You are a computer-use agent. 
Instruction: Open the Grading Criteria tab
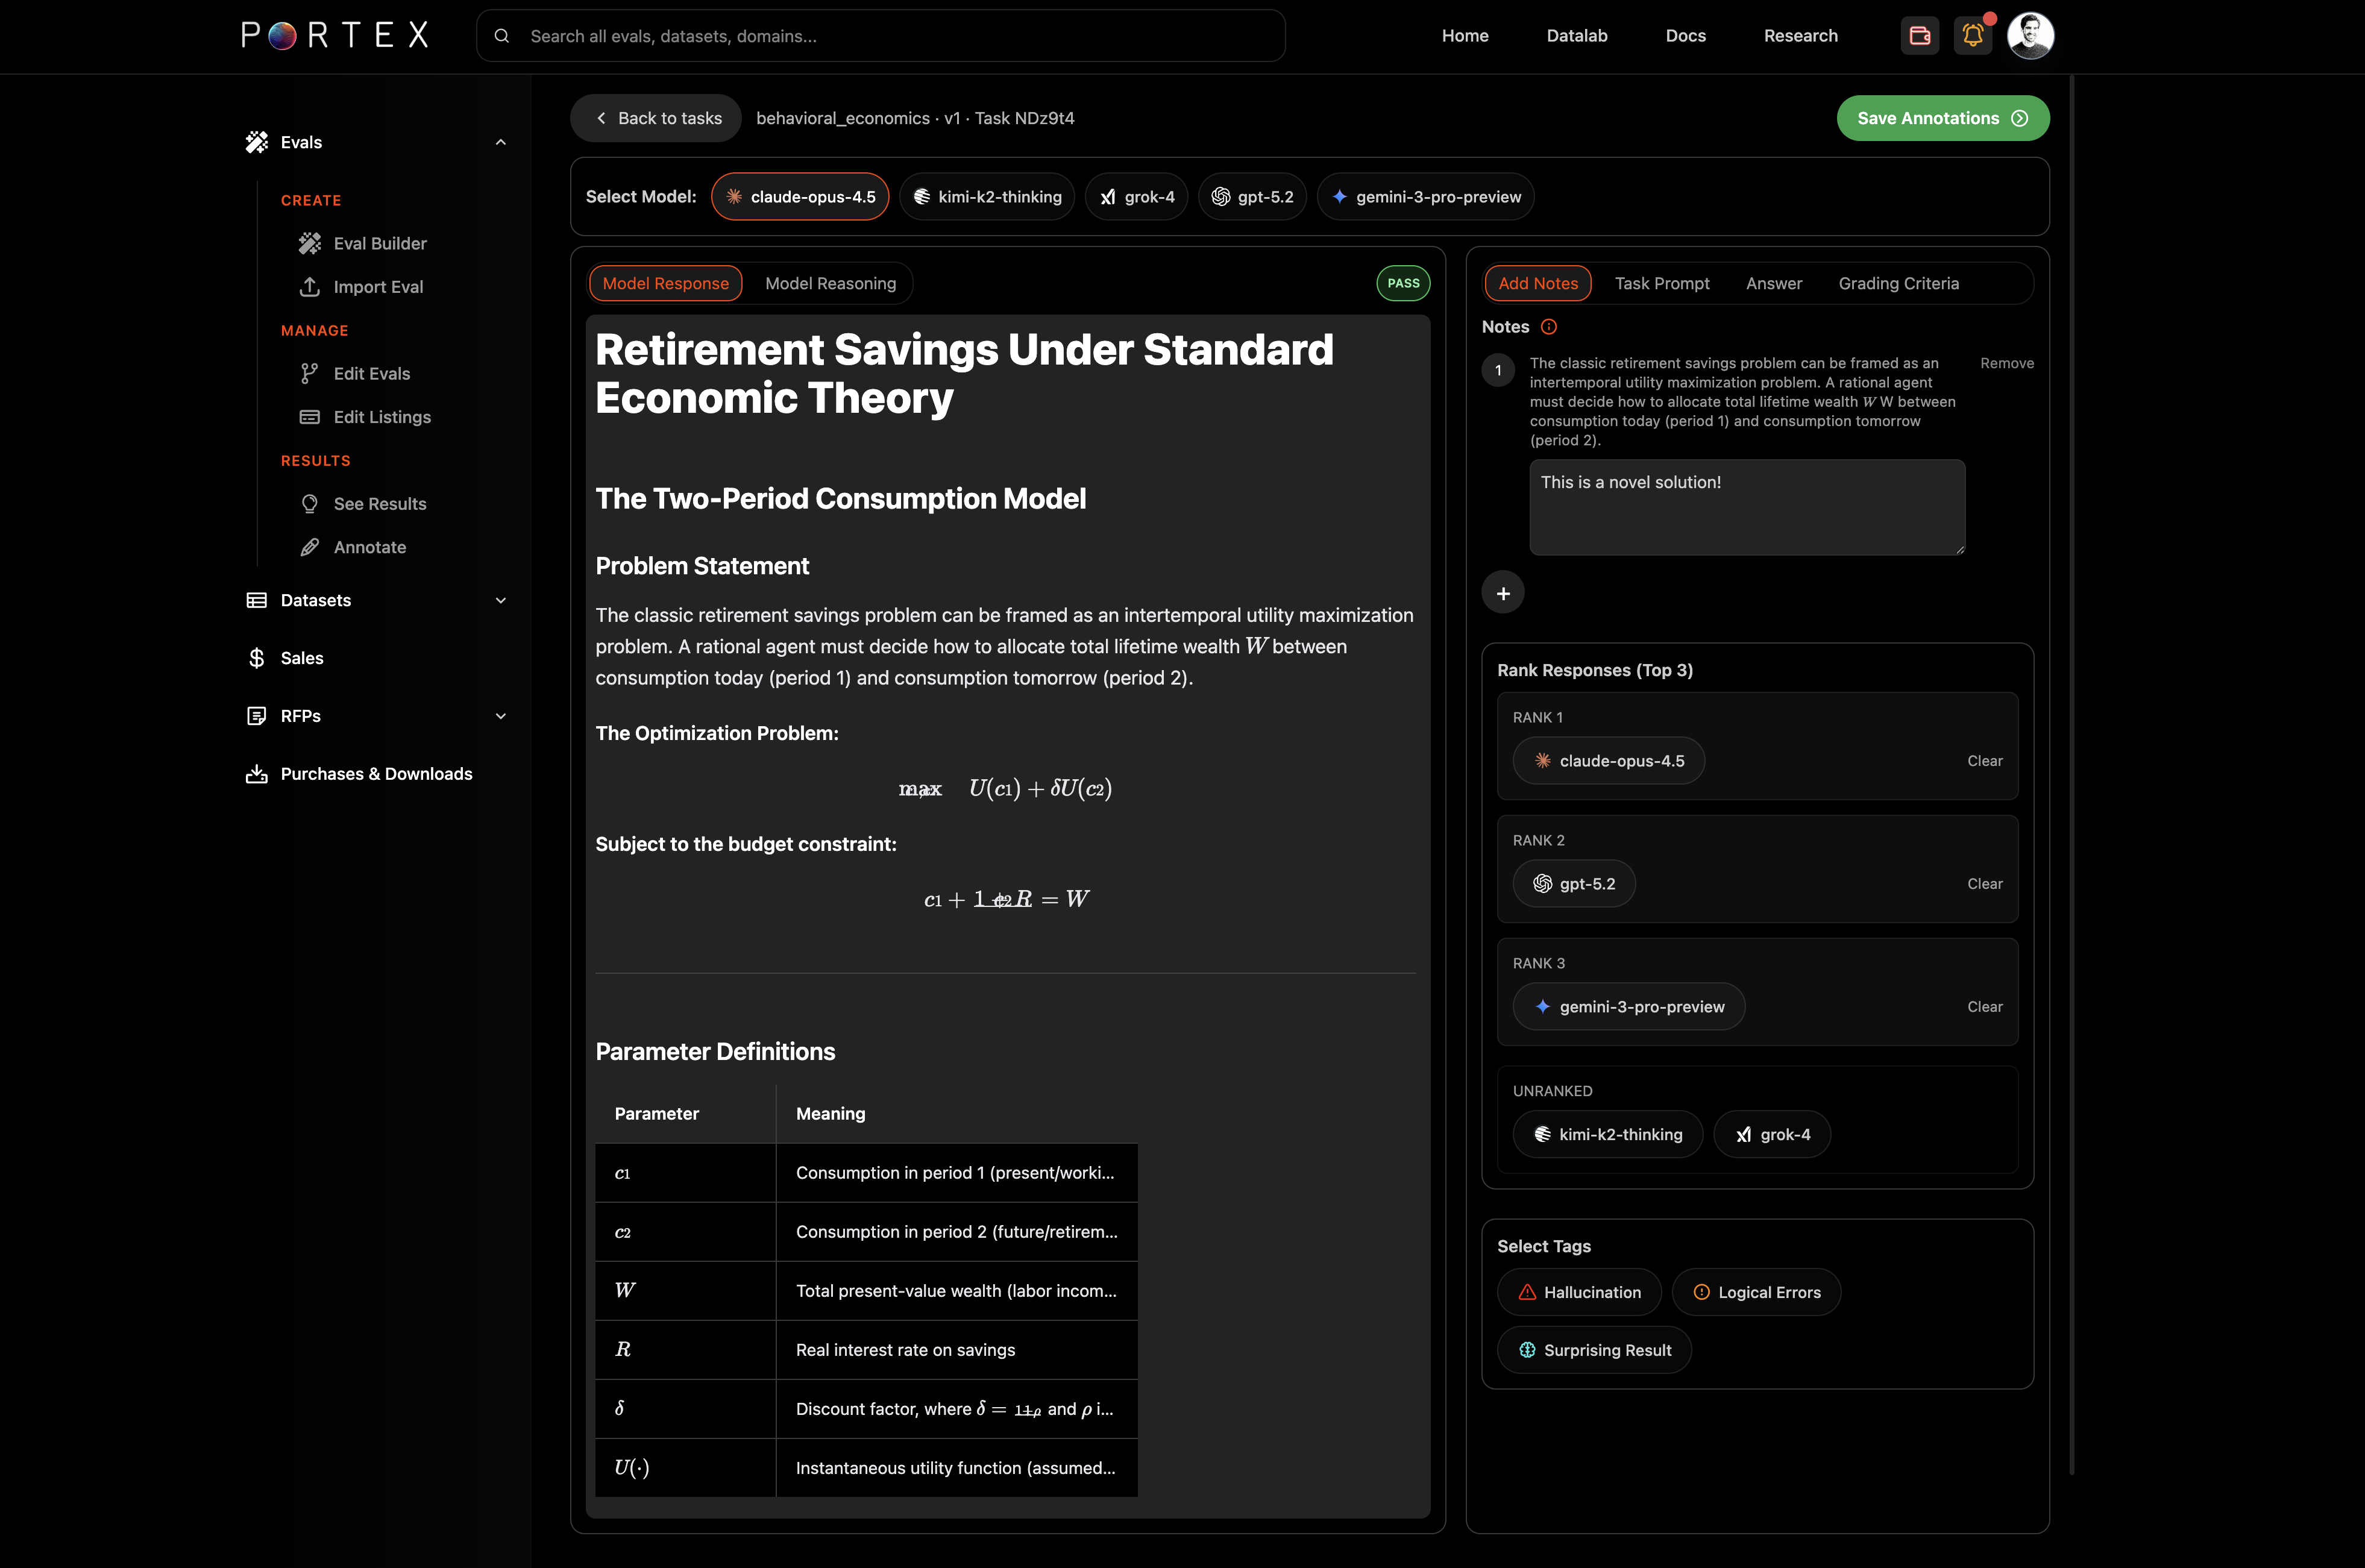[1897, 283]
